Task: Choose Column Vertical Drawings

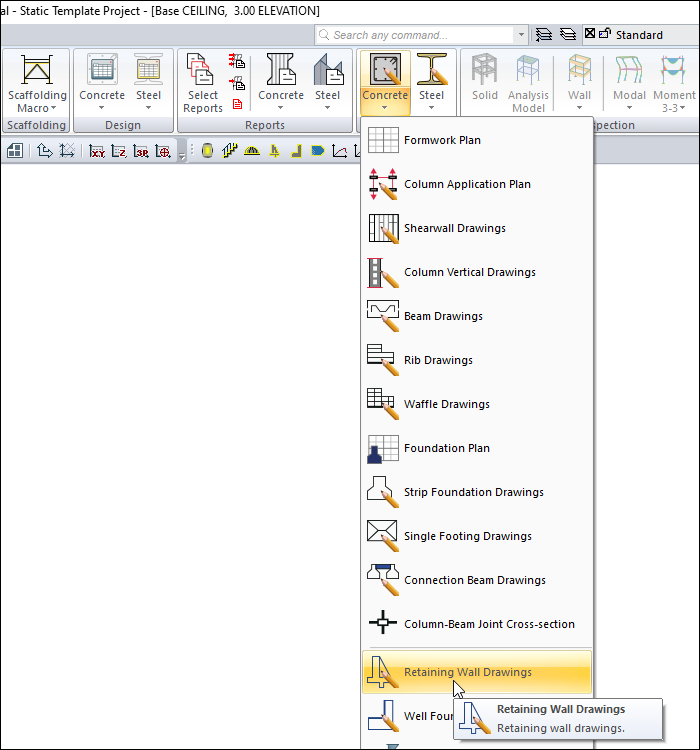Action: (x=477, y=272)
